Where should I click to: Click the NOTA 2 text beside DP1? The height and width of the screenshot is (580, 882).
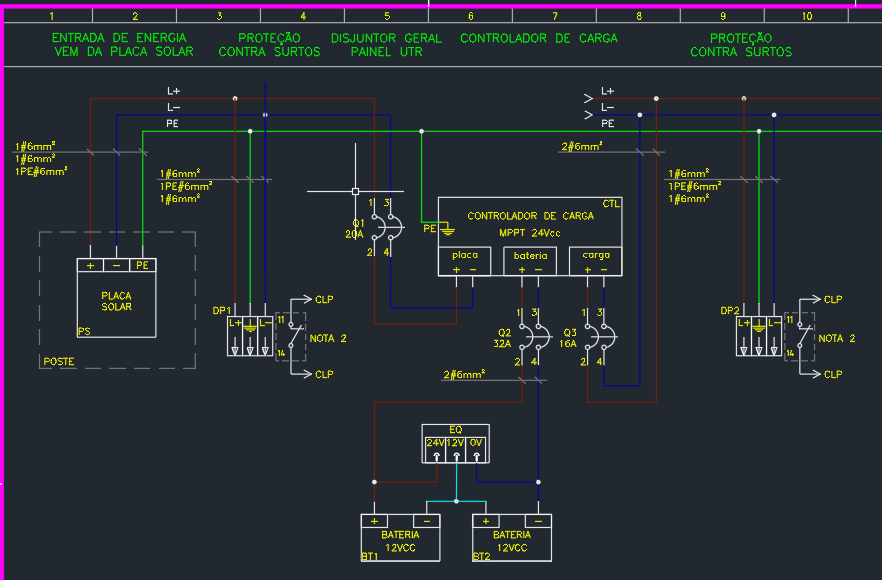[x=328, y=338]
